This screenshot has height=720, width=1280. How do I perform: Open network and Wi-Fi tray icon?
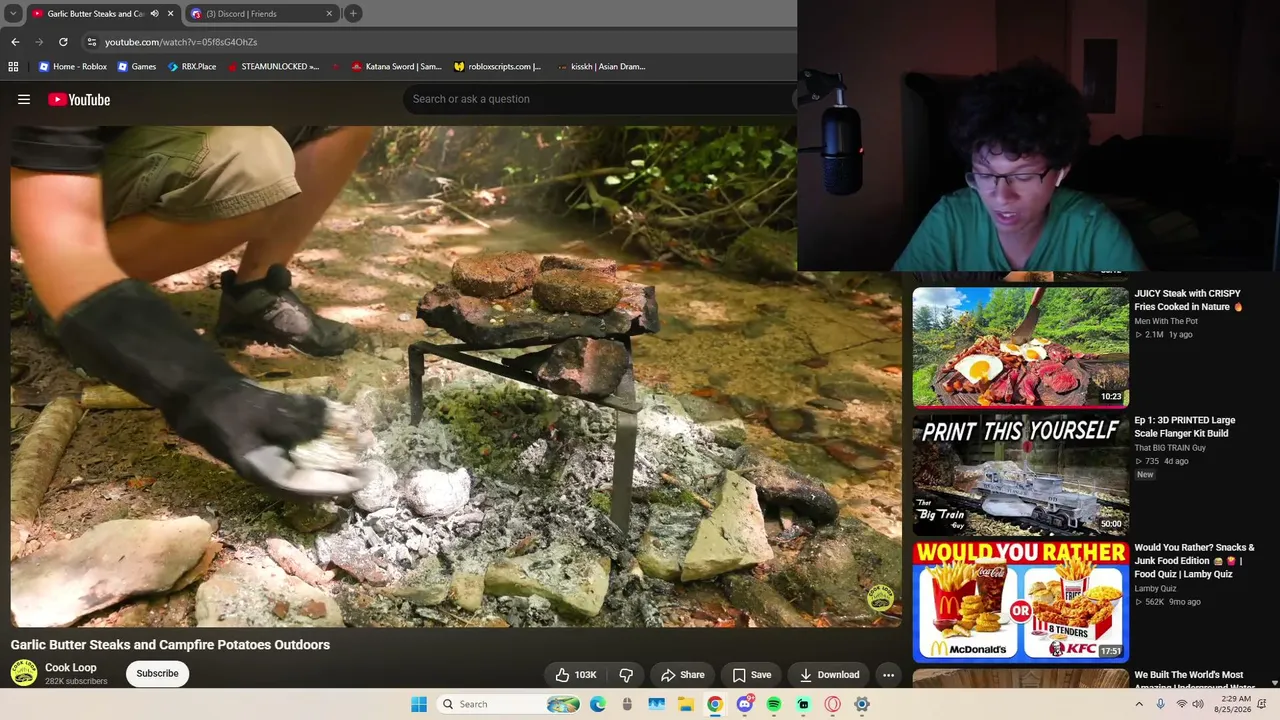tap(1181, 704)
